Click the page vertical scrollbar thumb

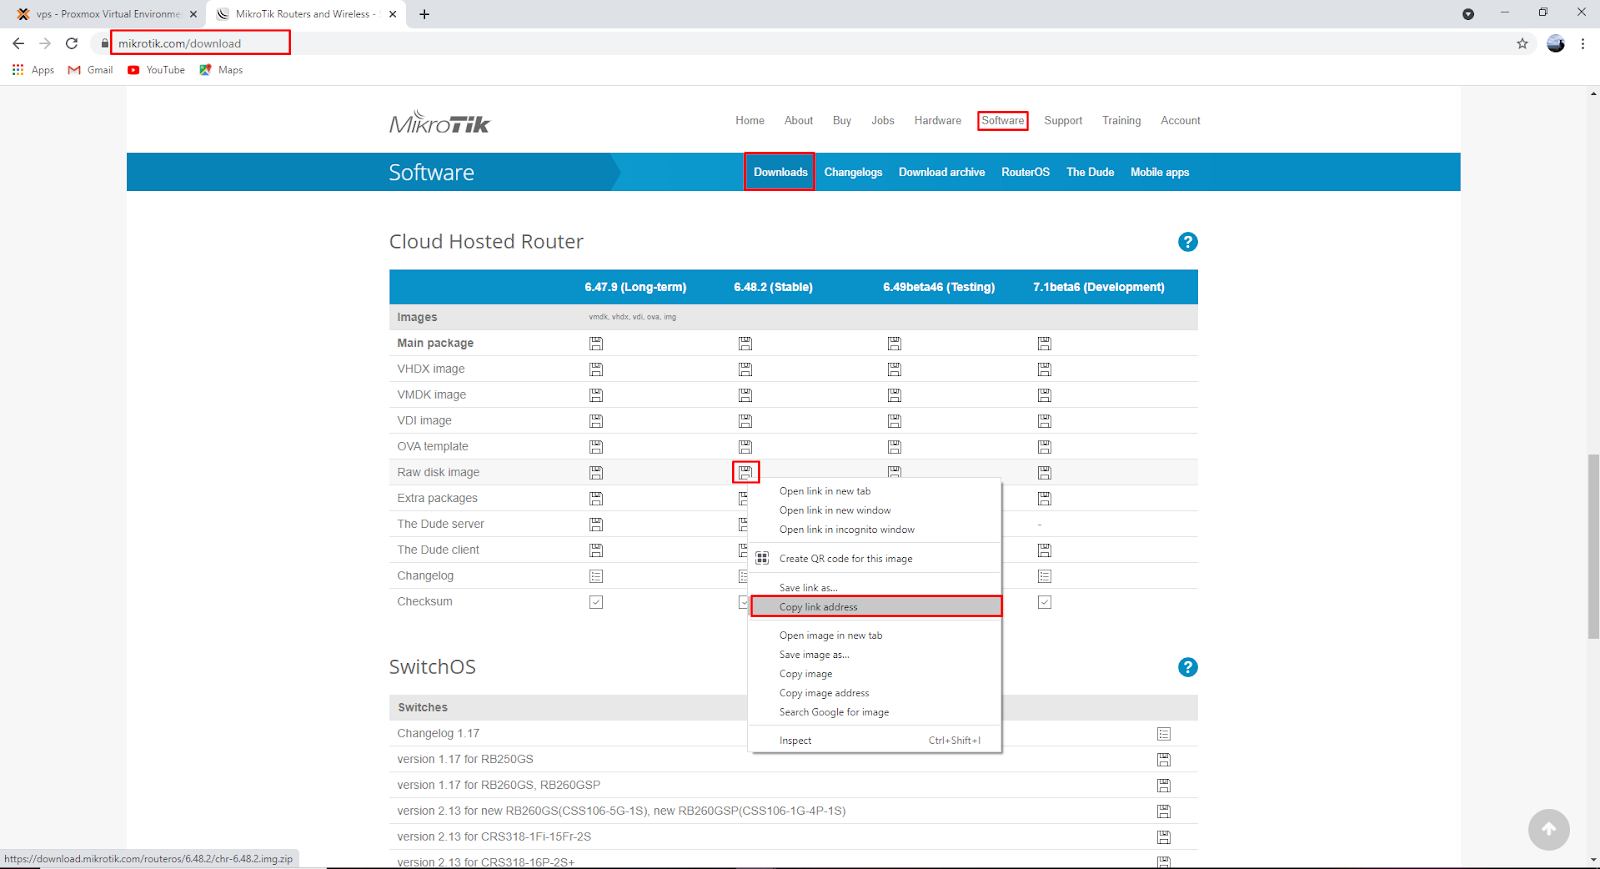(x=1593, y=546)
